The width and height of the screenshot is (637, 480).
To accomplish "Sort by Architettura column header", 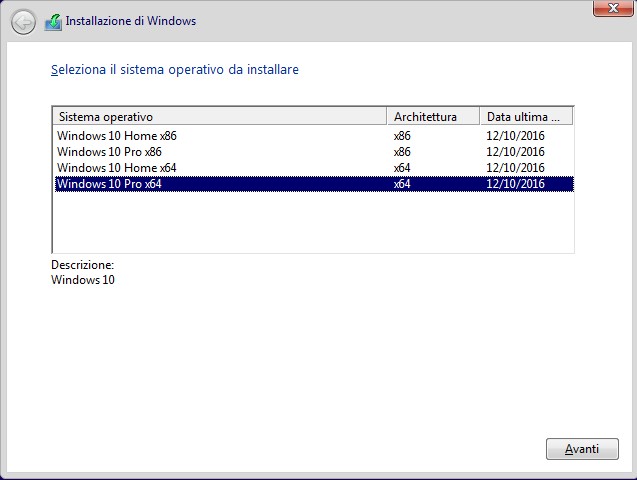I will coord(433,117).
